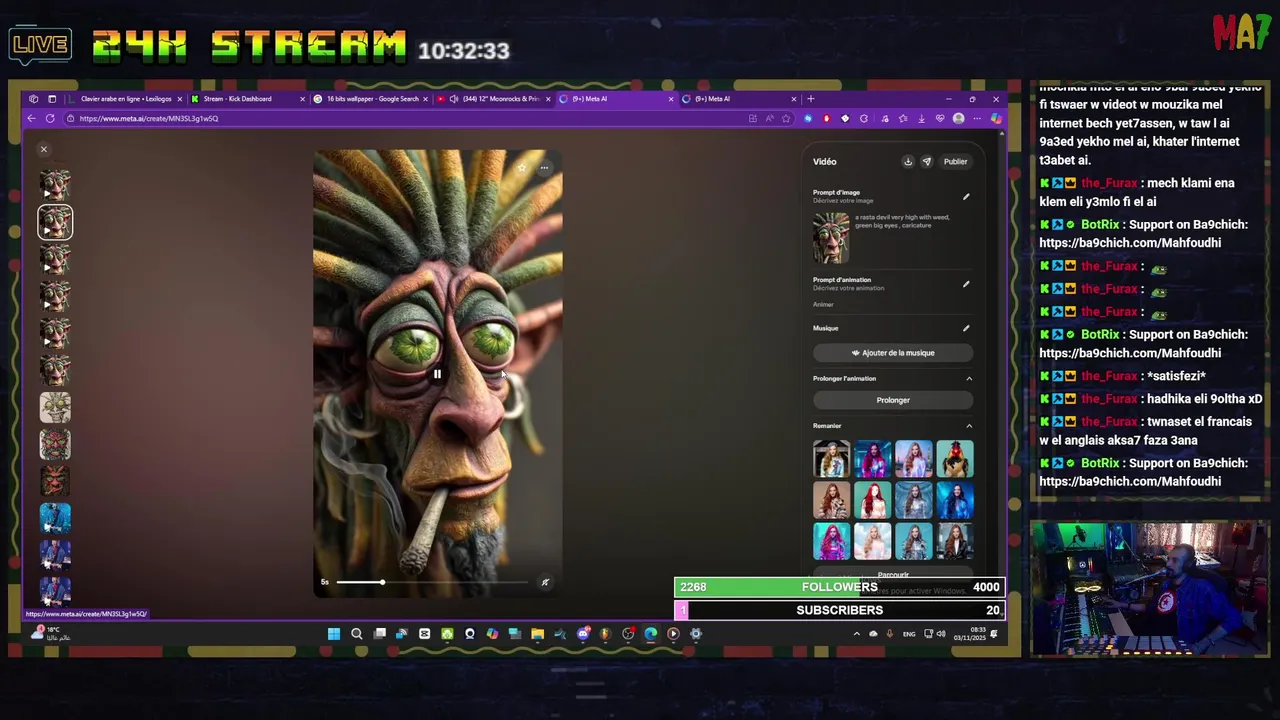Open a new browser tab

coord(810,99)
